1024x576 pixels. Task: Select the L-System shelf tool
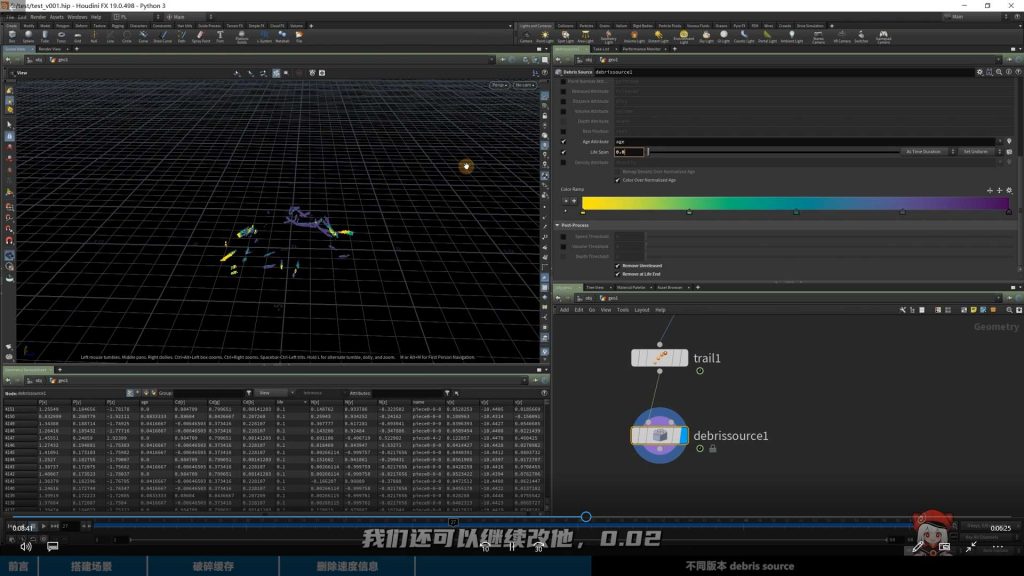pyautogui.click(x=265, y=36)
